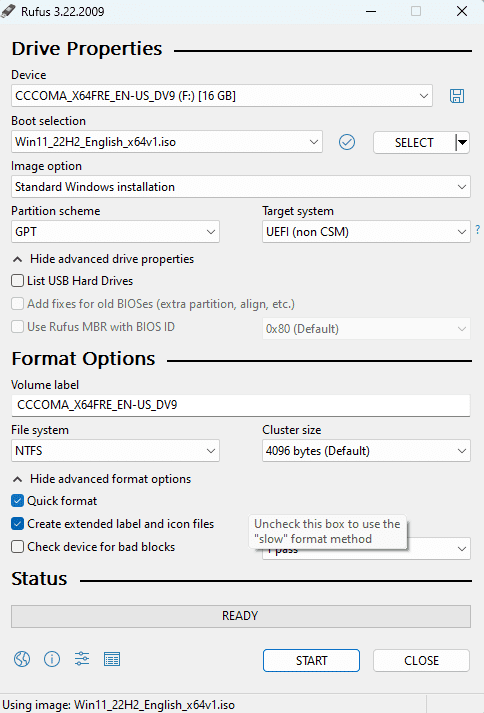Click the SELECT button
Screen dimensions: 484x713
click(414, 142)
